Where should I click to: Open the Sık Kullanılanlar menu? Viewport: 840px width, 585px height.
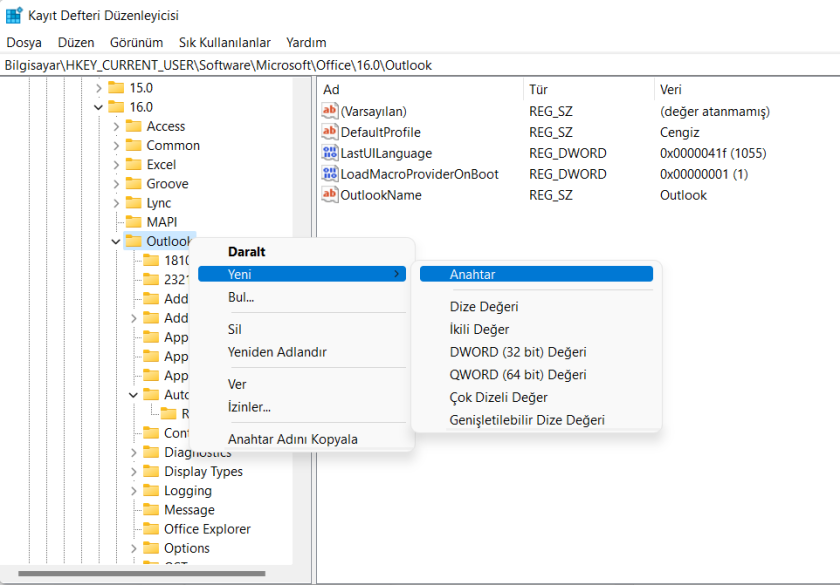coord(224,42)
